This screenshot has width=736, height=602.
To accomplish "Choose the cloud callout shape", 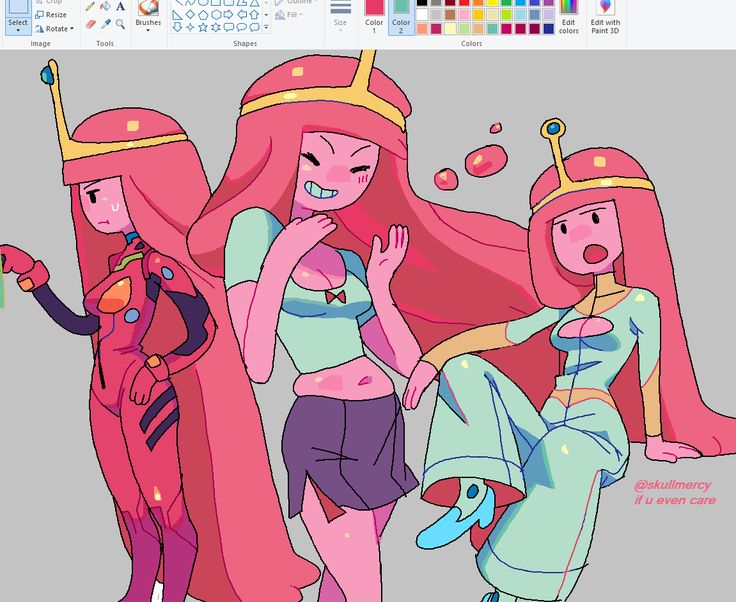I will click(254, 27).
